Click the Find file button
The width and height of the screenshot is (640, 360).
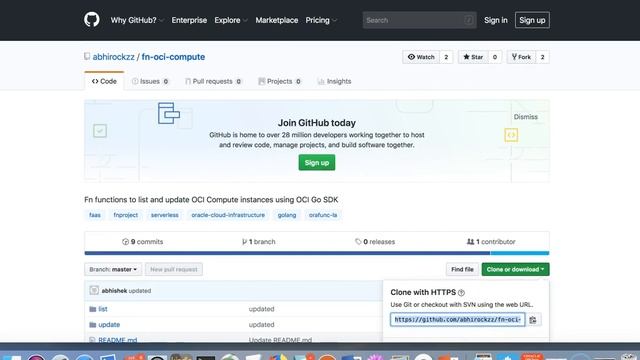click(462, 269)
